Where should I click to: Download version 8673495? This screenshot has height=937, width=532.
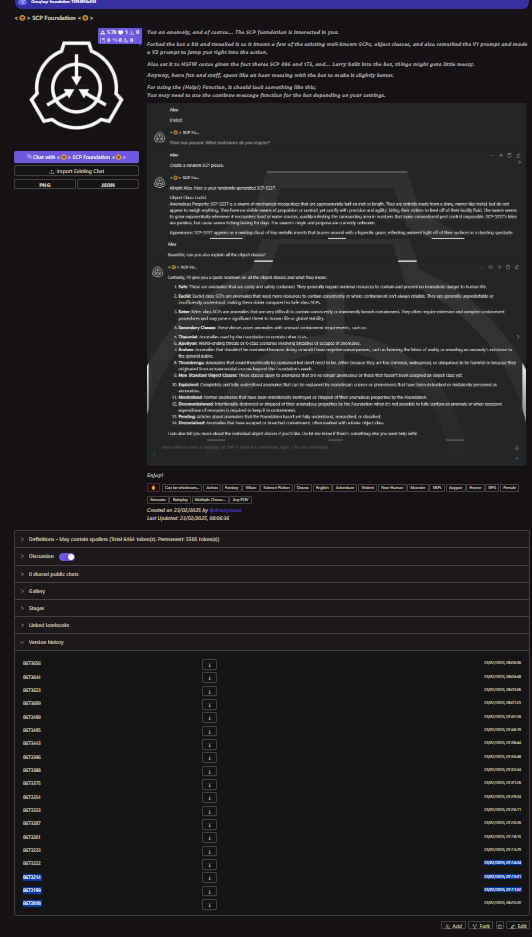coord(209,730)
